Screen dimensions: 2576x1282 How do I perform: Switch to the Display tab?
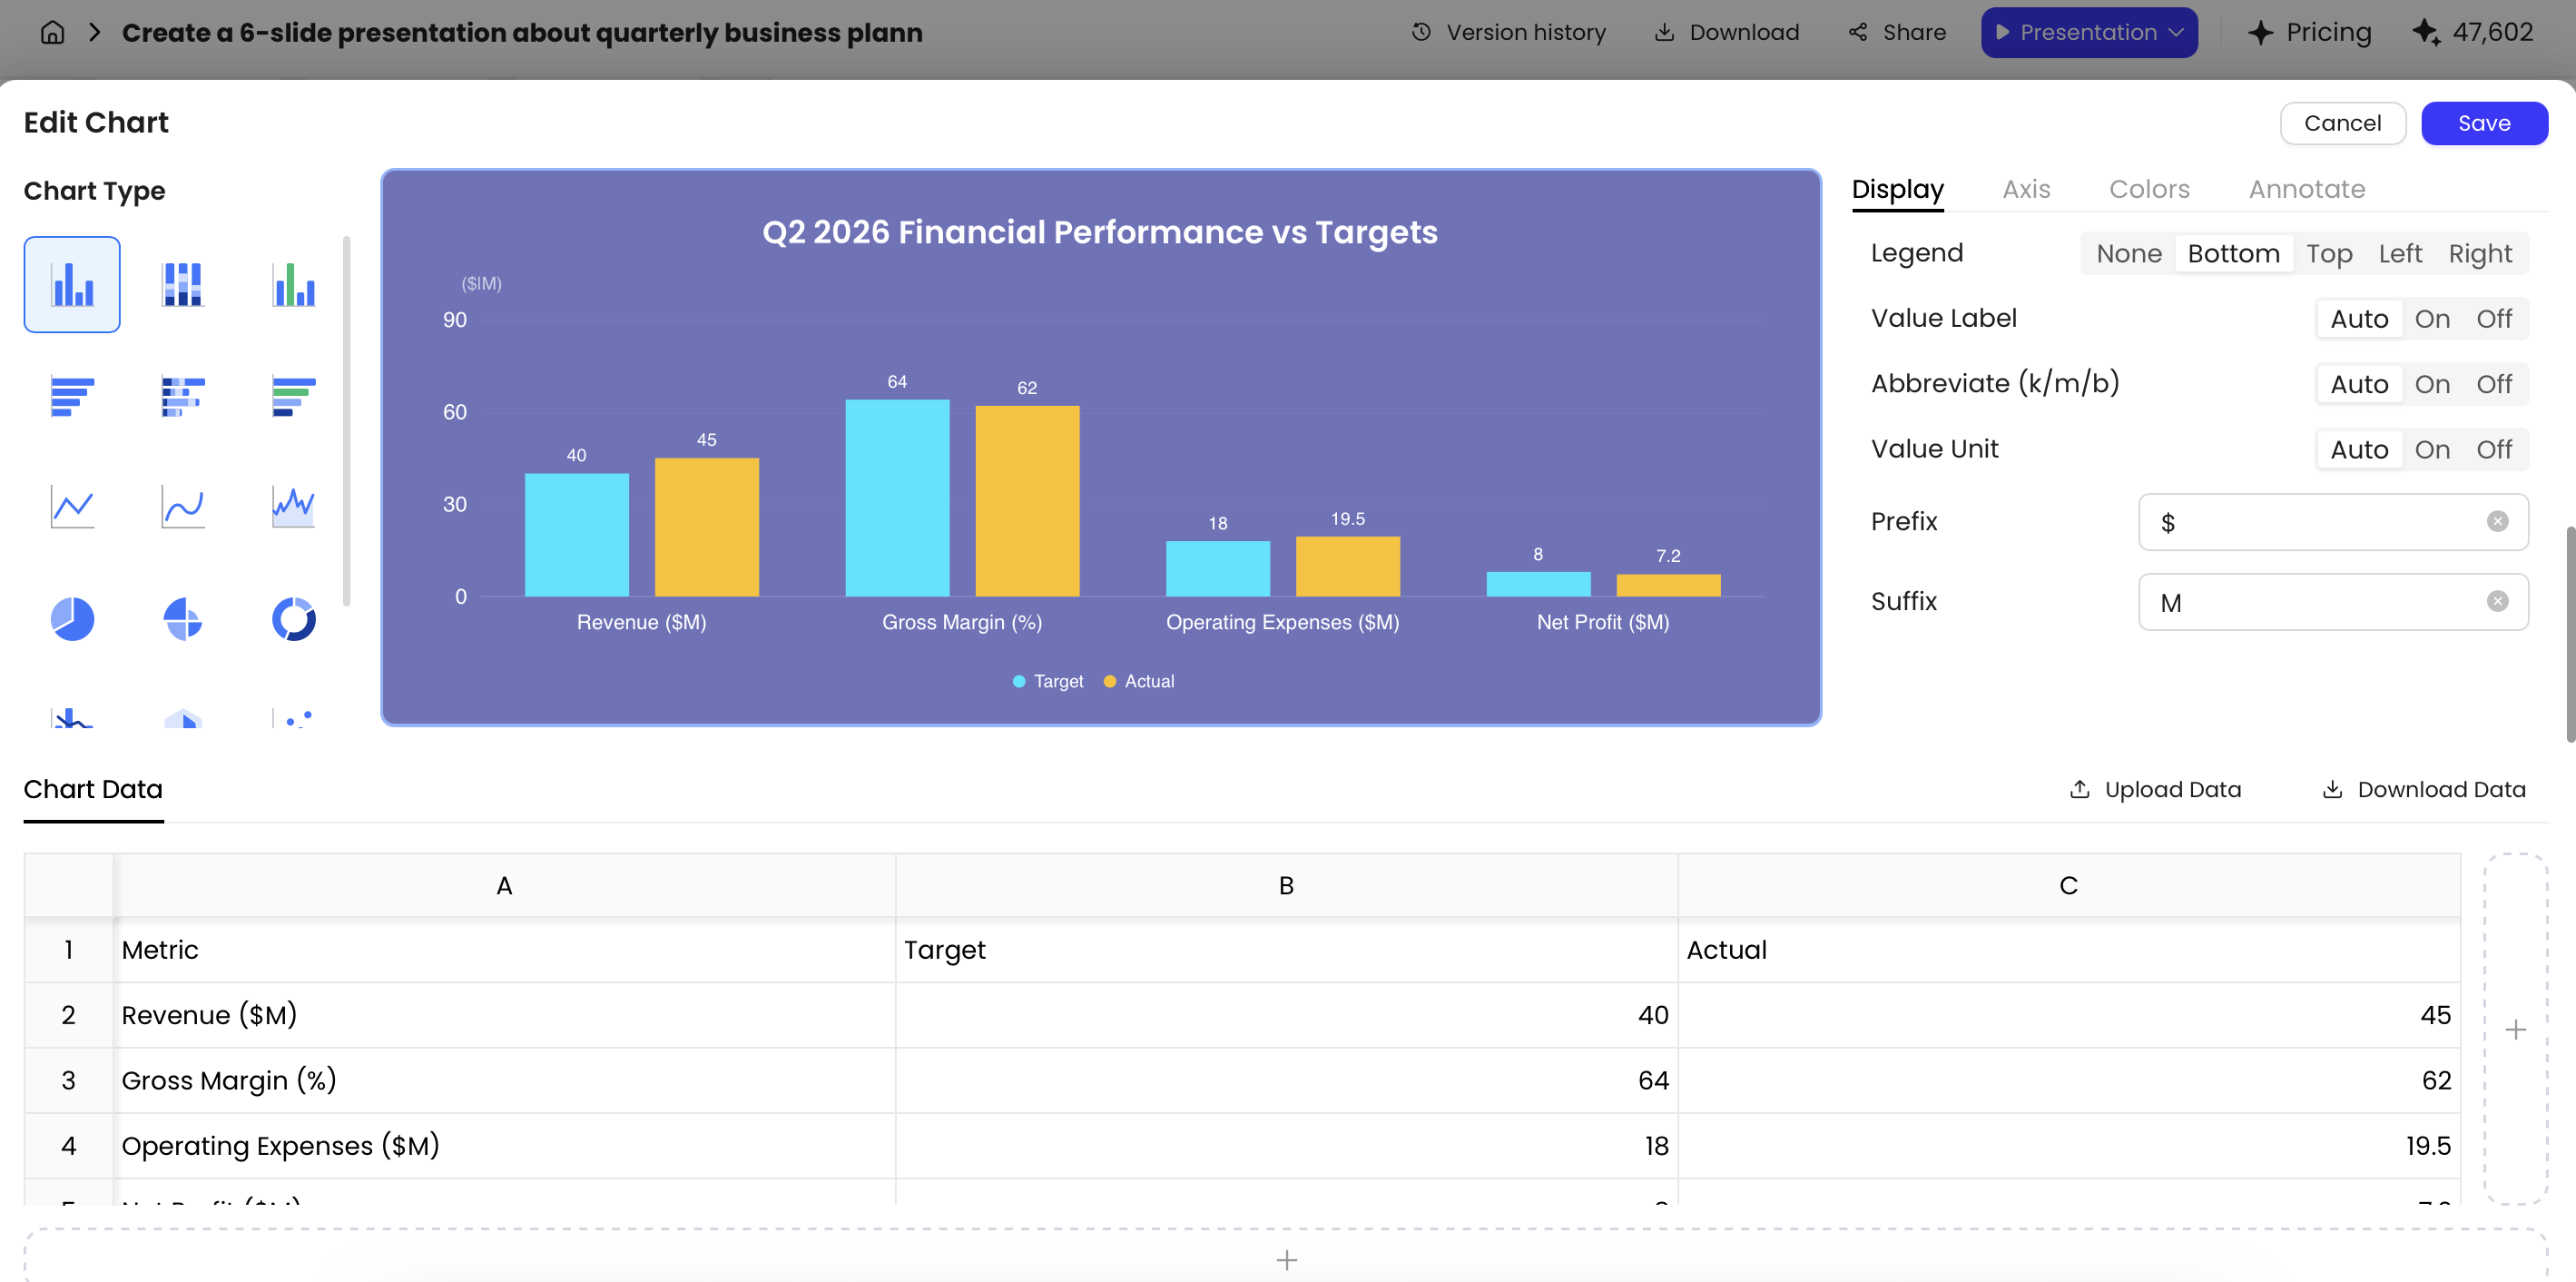pyautogui.click(x=1897, y=189)
